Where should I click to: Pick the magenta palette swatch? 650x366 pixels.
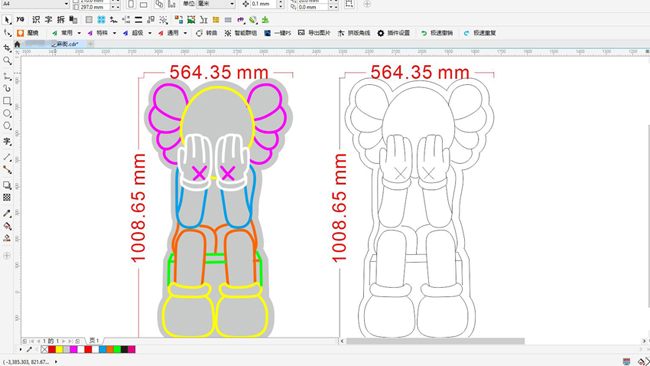click(73, 349)
